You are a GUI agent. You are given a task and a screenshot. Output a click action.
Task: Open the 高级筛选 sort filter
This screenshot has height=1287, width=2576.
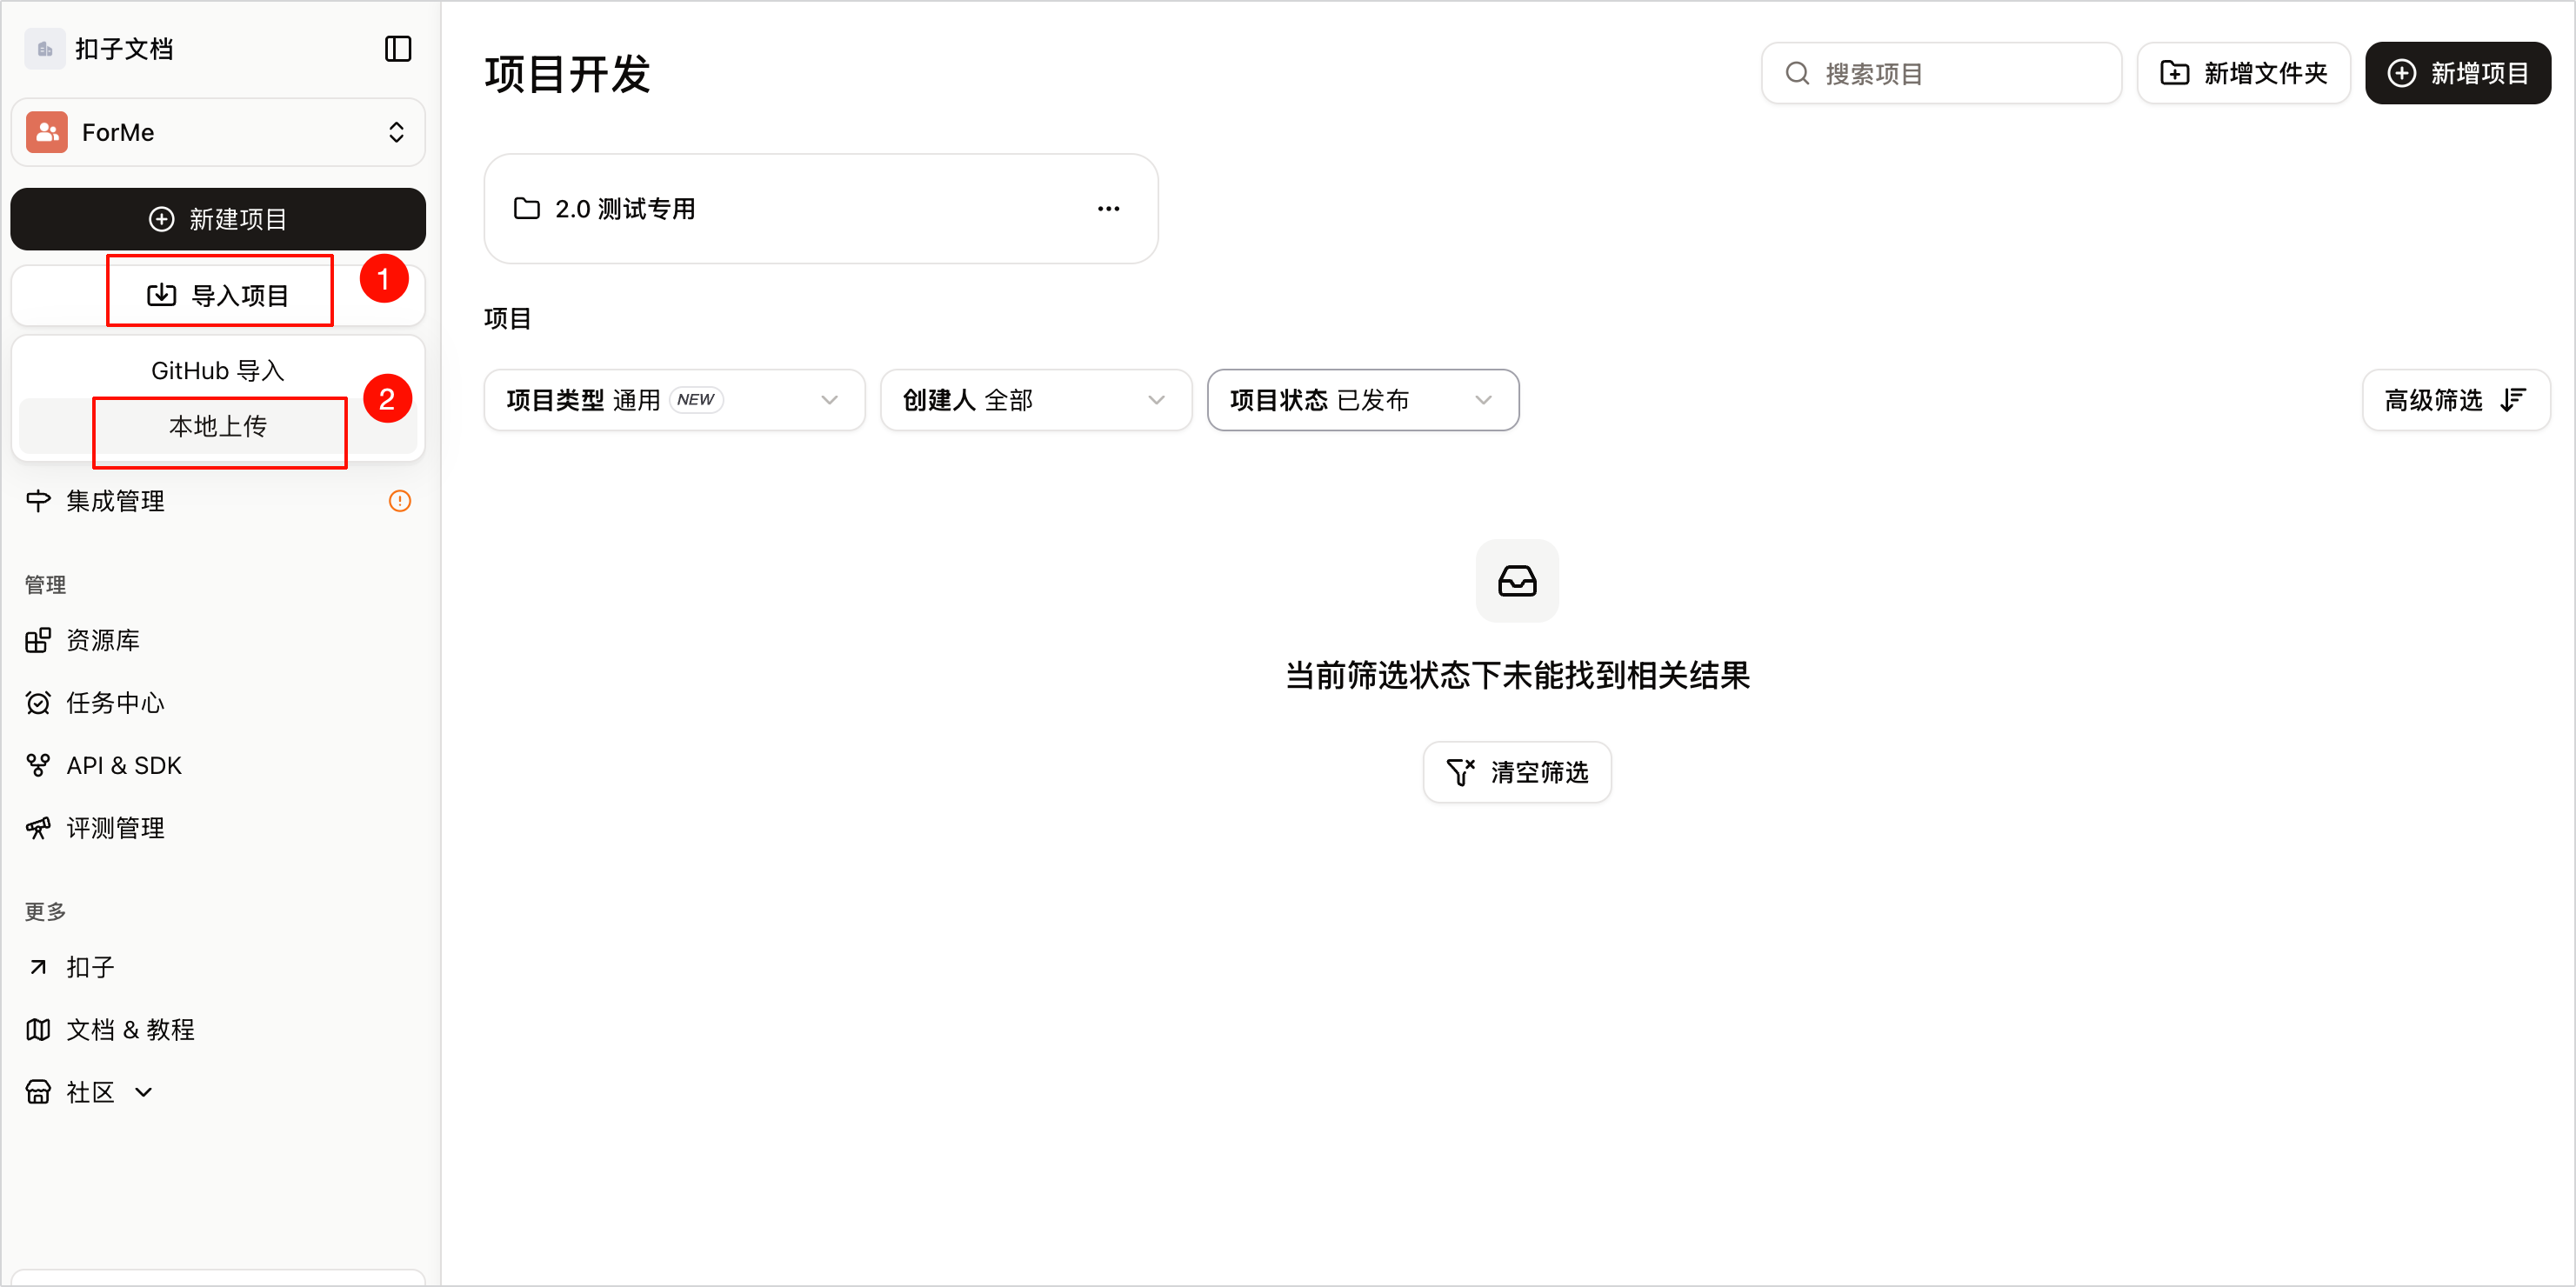[x=2455, y=400]
